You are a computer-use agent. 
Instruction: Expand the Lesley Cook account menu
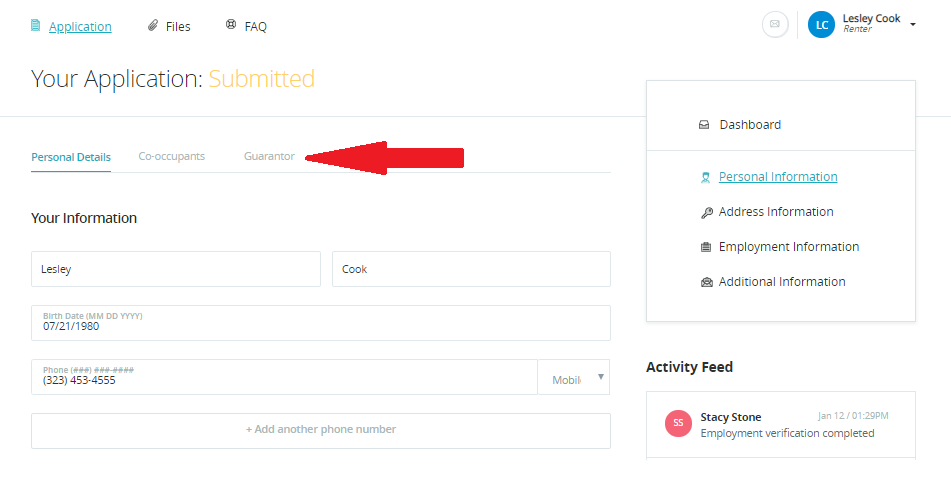coord(913,24)
